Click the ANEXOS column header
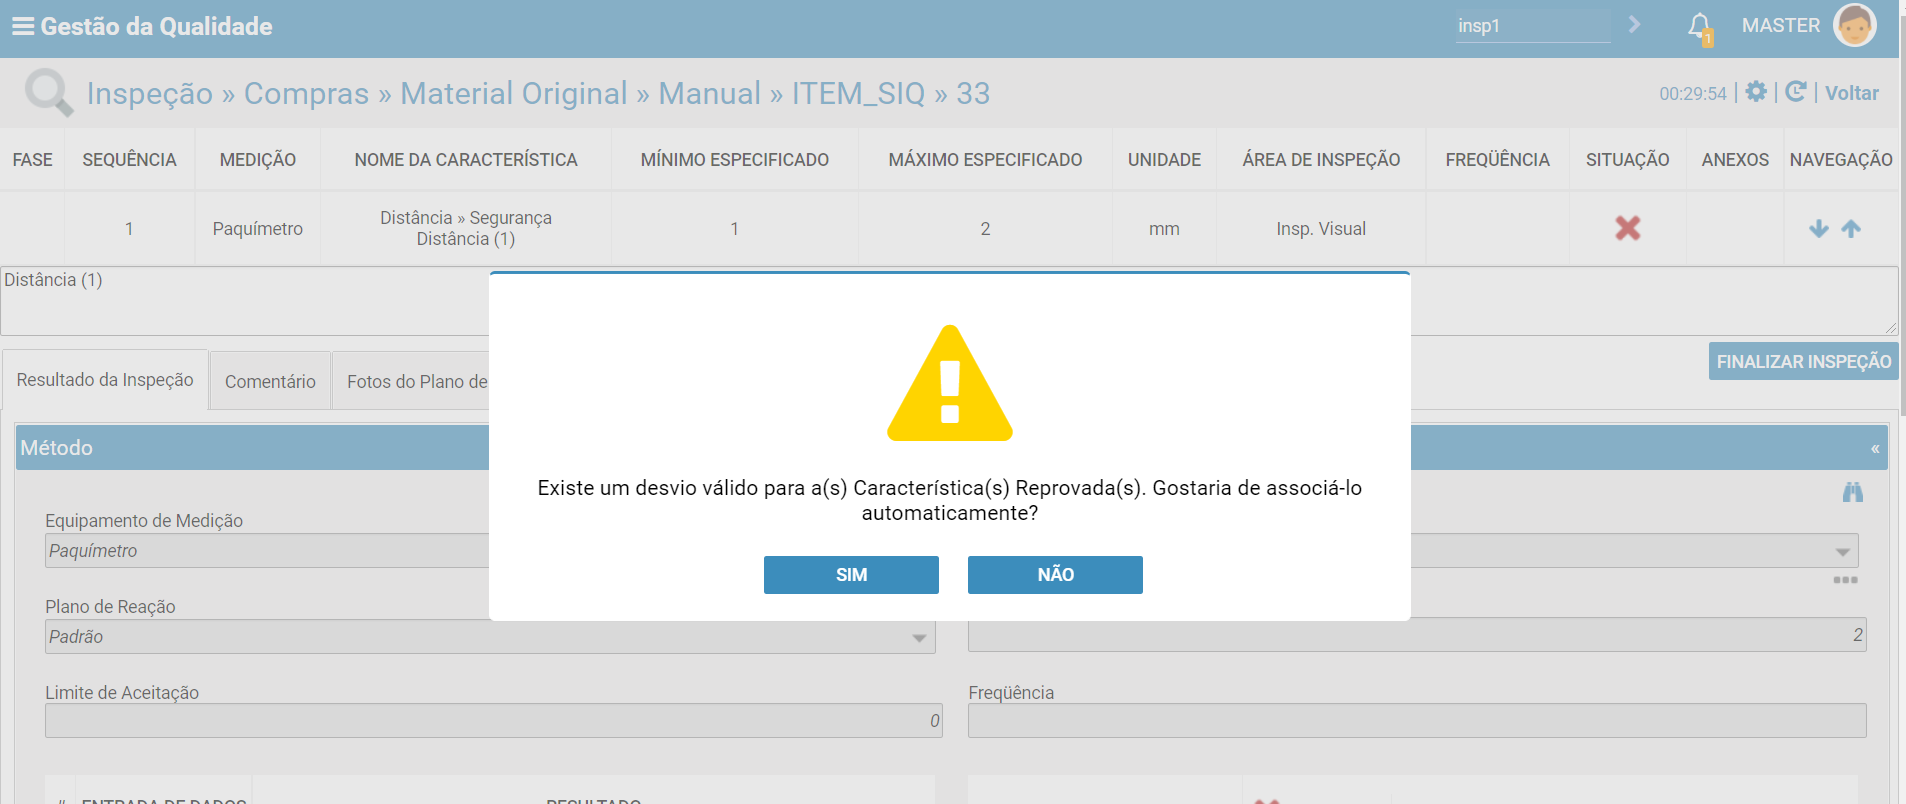 (x=1735, y=160)
